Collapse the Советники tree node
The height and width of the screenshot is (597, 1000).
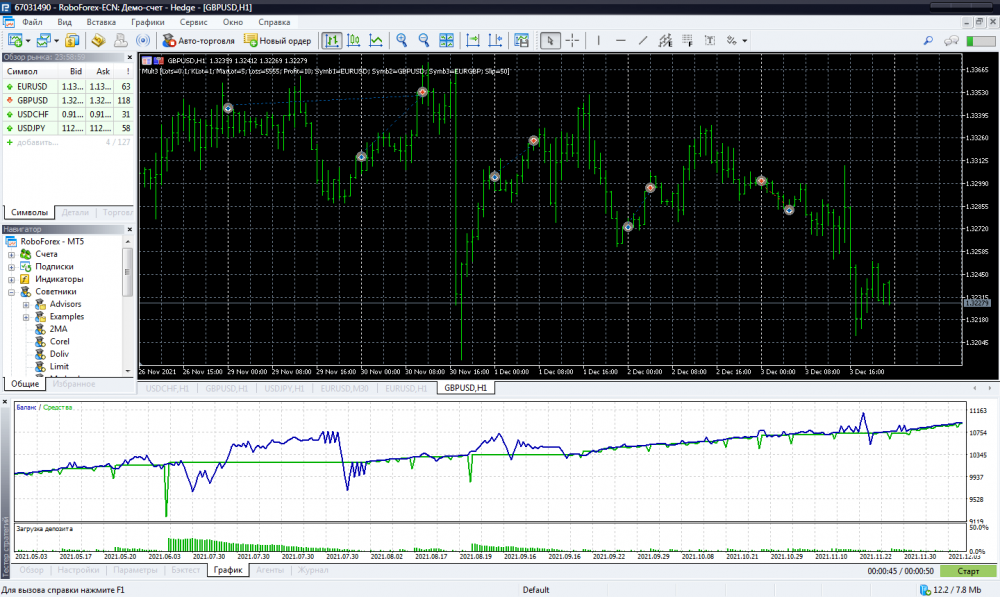click(x=11, y=292)
